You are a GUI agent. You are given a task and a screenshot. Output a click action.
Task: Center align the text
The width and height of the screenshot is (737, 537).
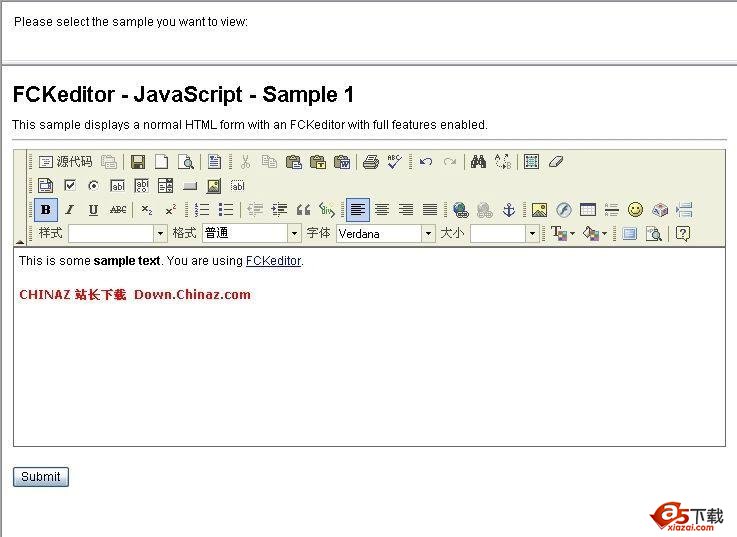[x=382, y=210]
